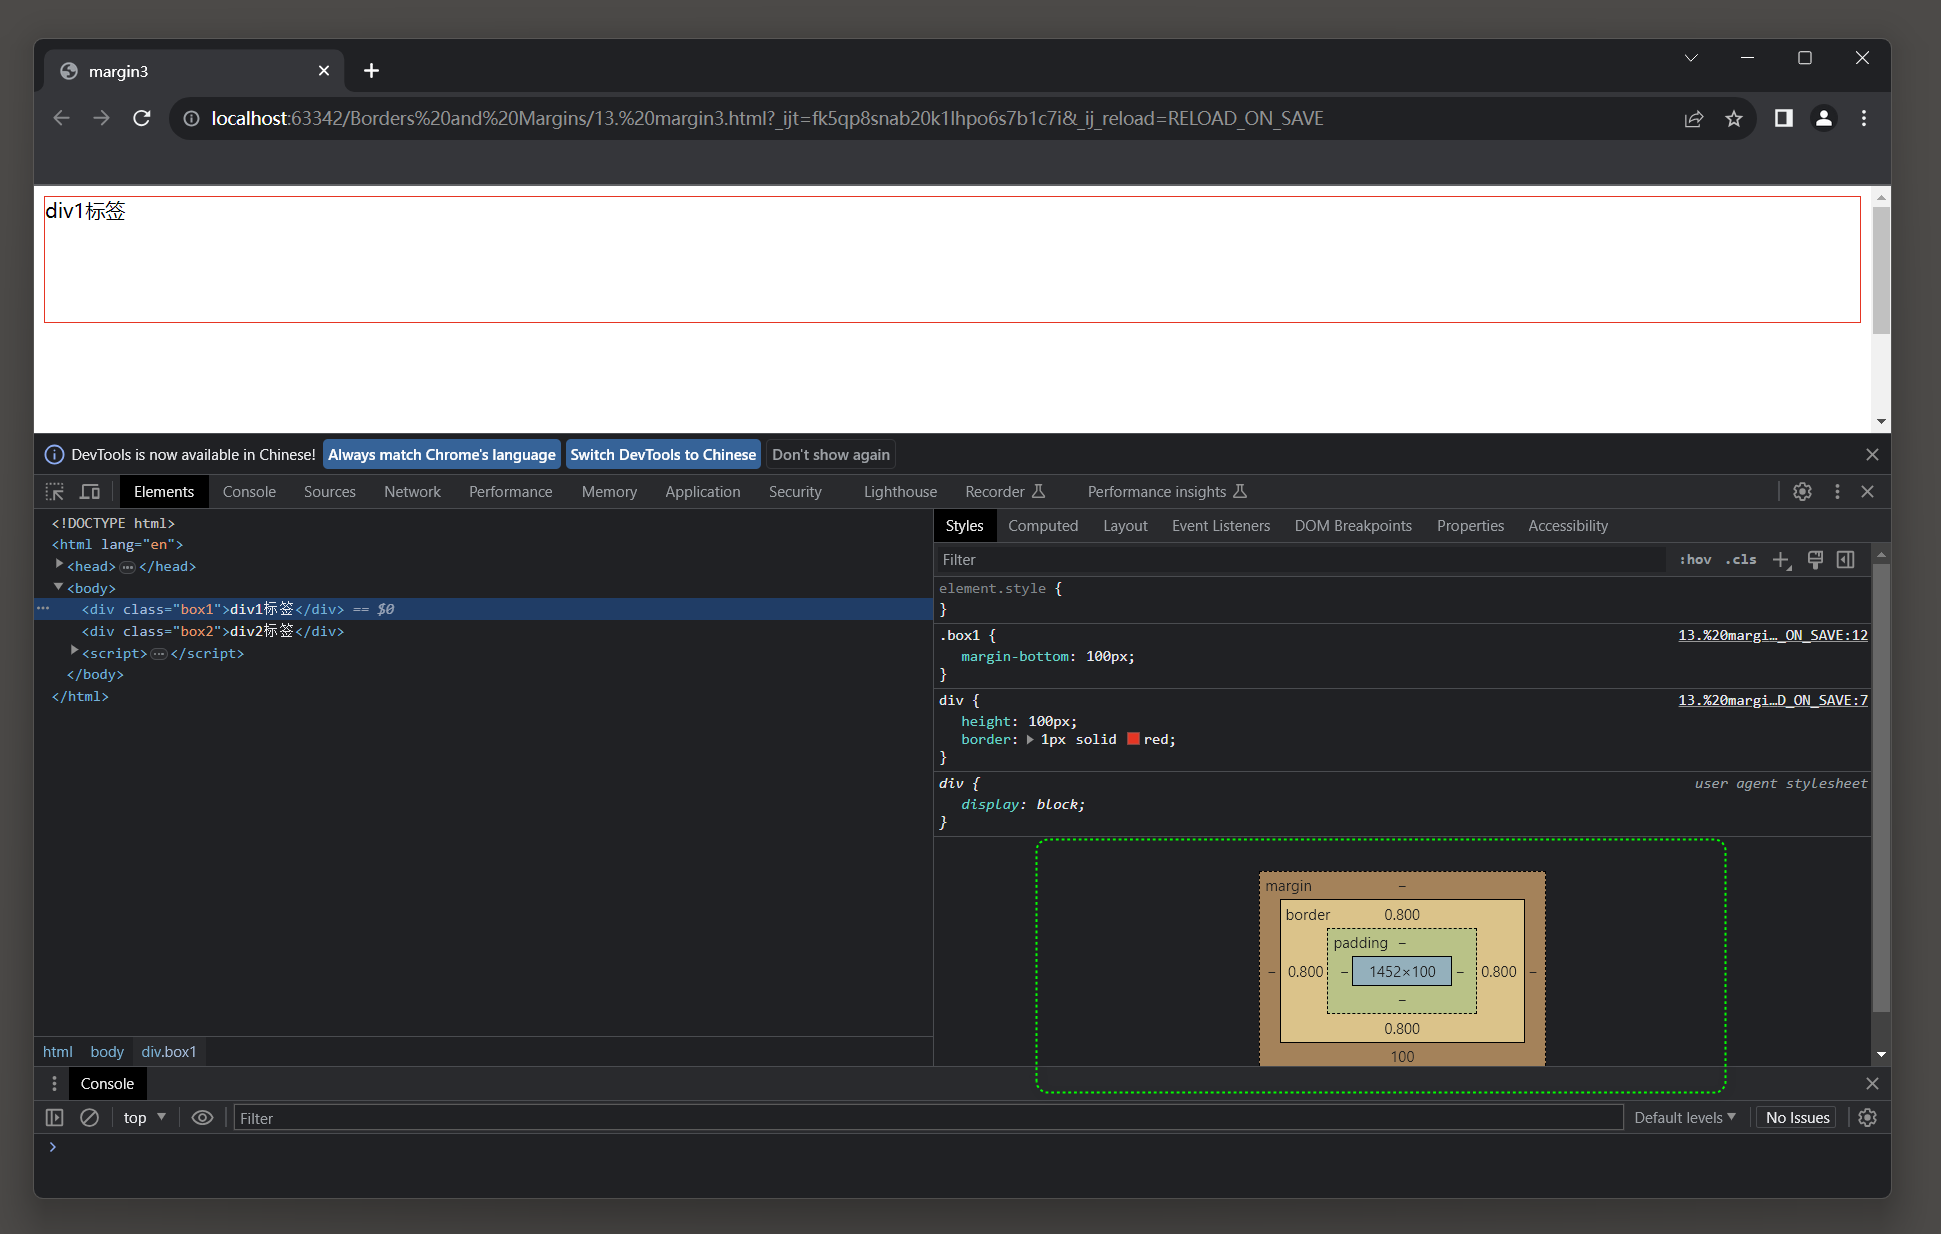Open the top context dropdown
The width and height of the screenshot is (1941, 1234).
click(145, 1118)
